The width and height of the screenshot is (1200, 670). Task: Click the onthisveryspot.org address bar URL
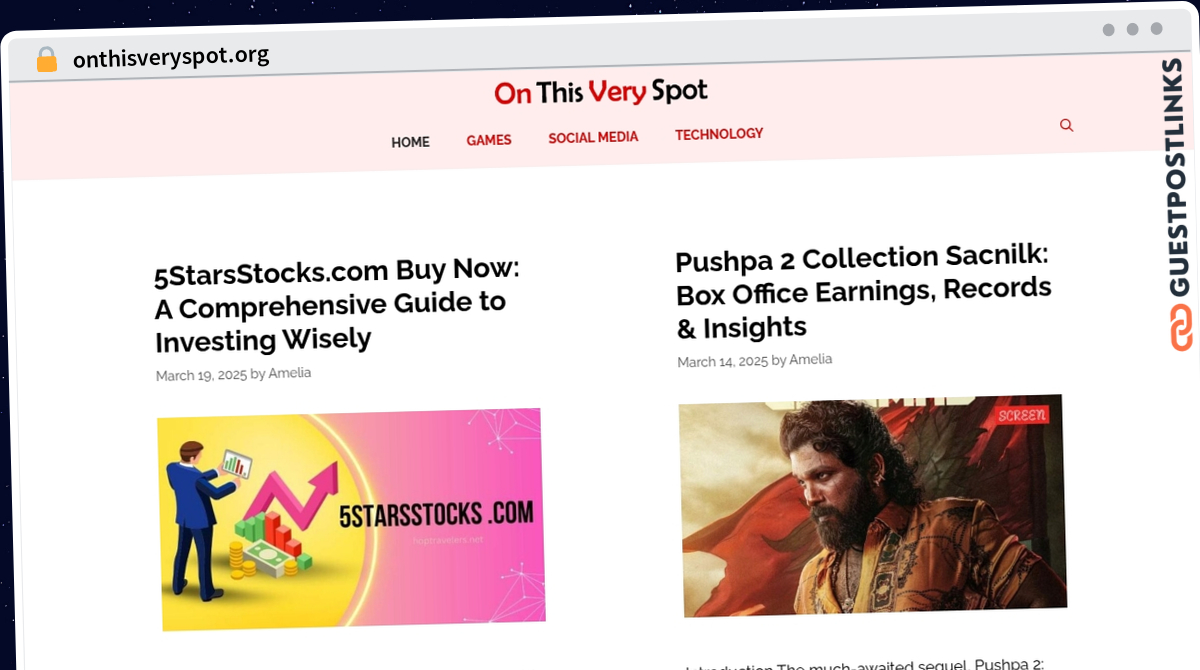(x=171, y=57)
